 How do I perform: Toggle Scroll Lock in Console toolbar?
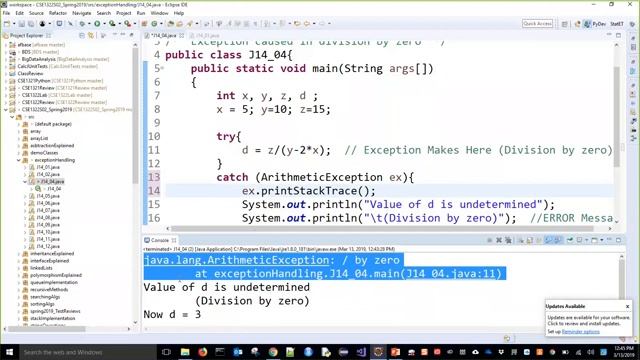[x=529, y=240]
